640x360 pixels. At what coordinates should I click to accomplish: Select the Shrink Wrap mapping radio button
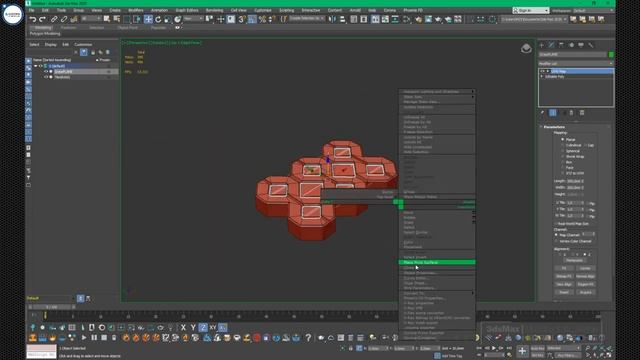tap(562, 157)
